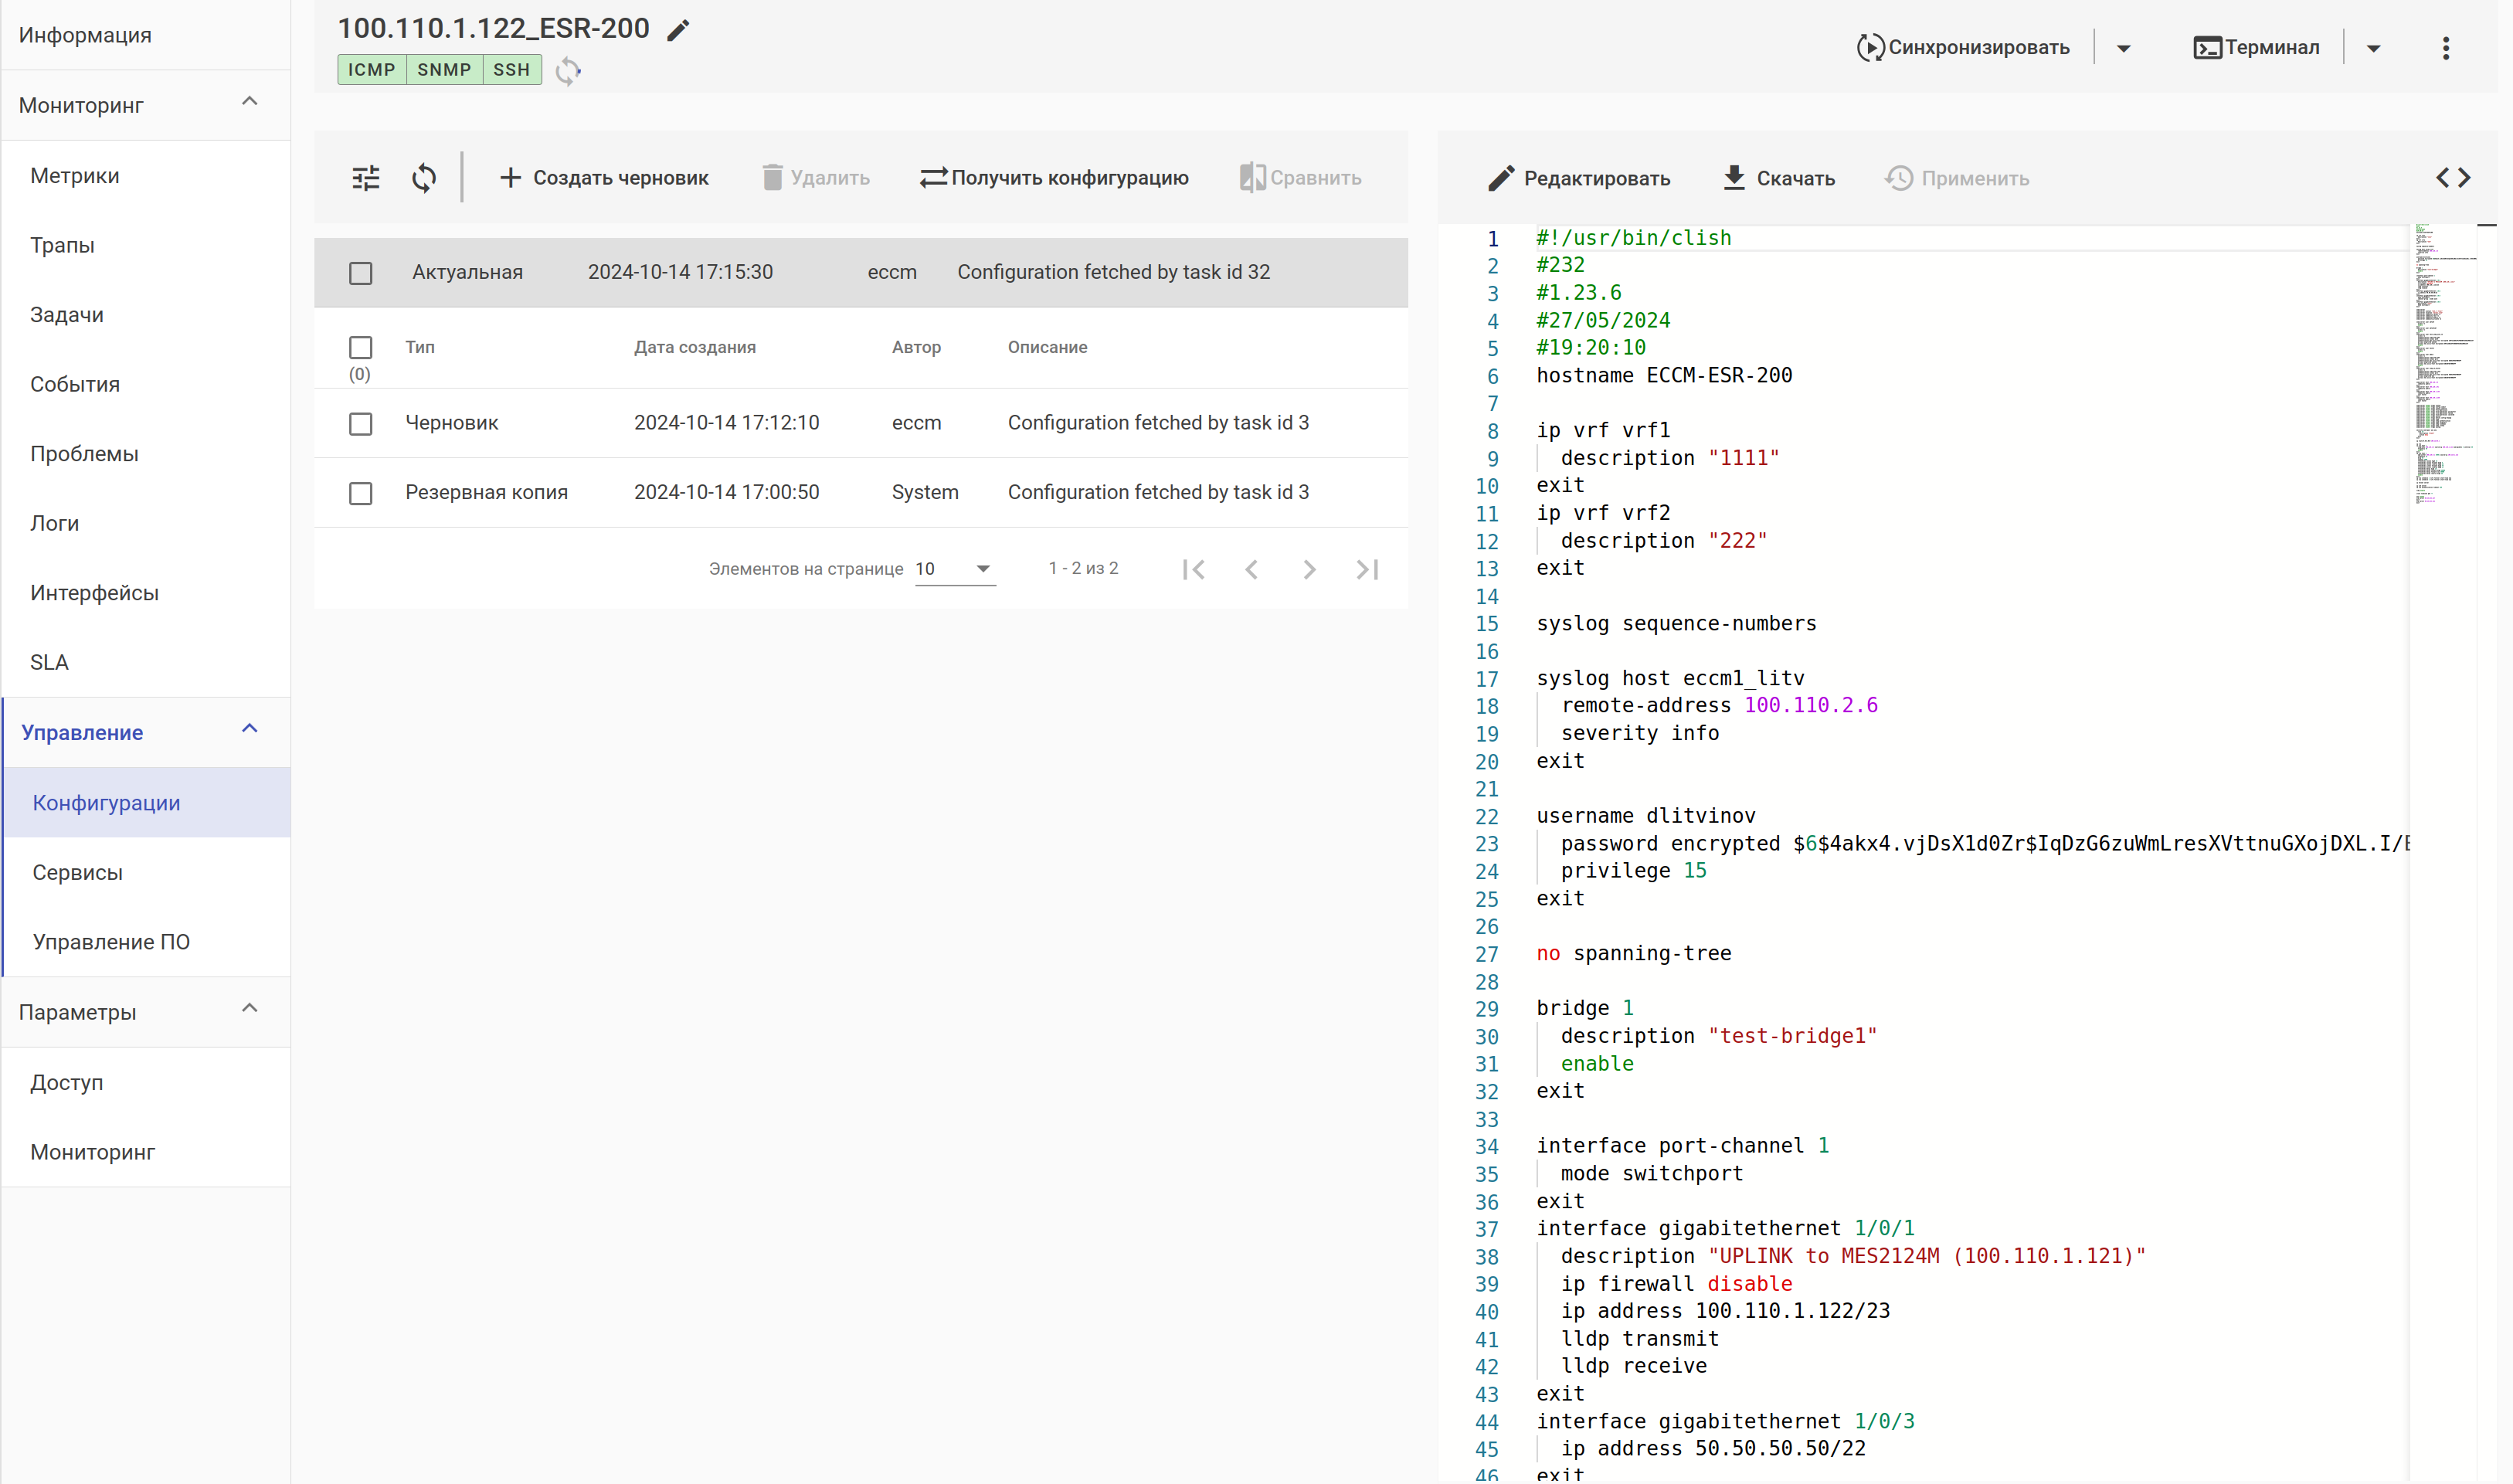Click the Создать черновик button
Screen dimensions: 2513x1484
[604, 178]
